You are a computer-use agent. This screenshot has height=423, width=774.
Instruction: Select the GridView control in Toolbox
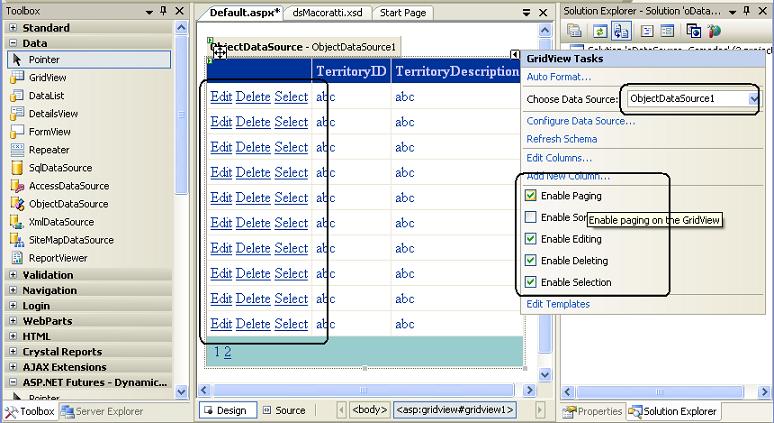(x=47, y=77)
